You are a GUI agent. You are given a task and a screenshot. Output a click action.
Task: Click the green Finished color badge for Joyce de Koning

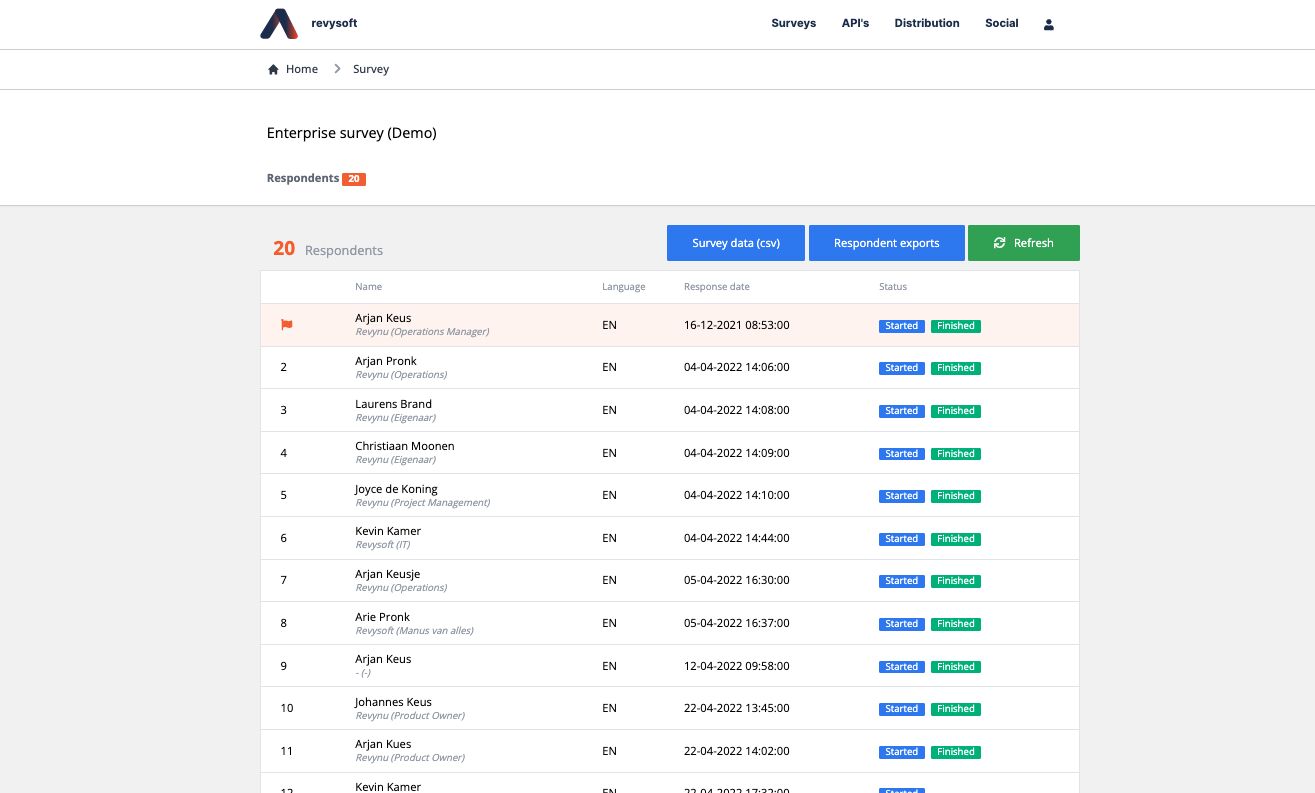tap(955, 495)
